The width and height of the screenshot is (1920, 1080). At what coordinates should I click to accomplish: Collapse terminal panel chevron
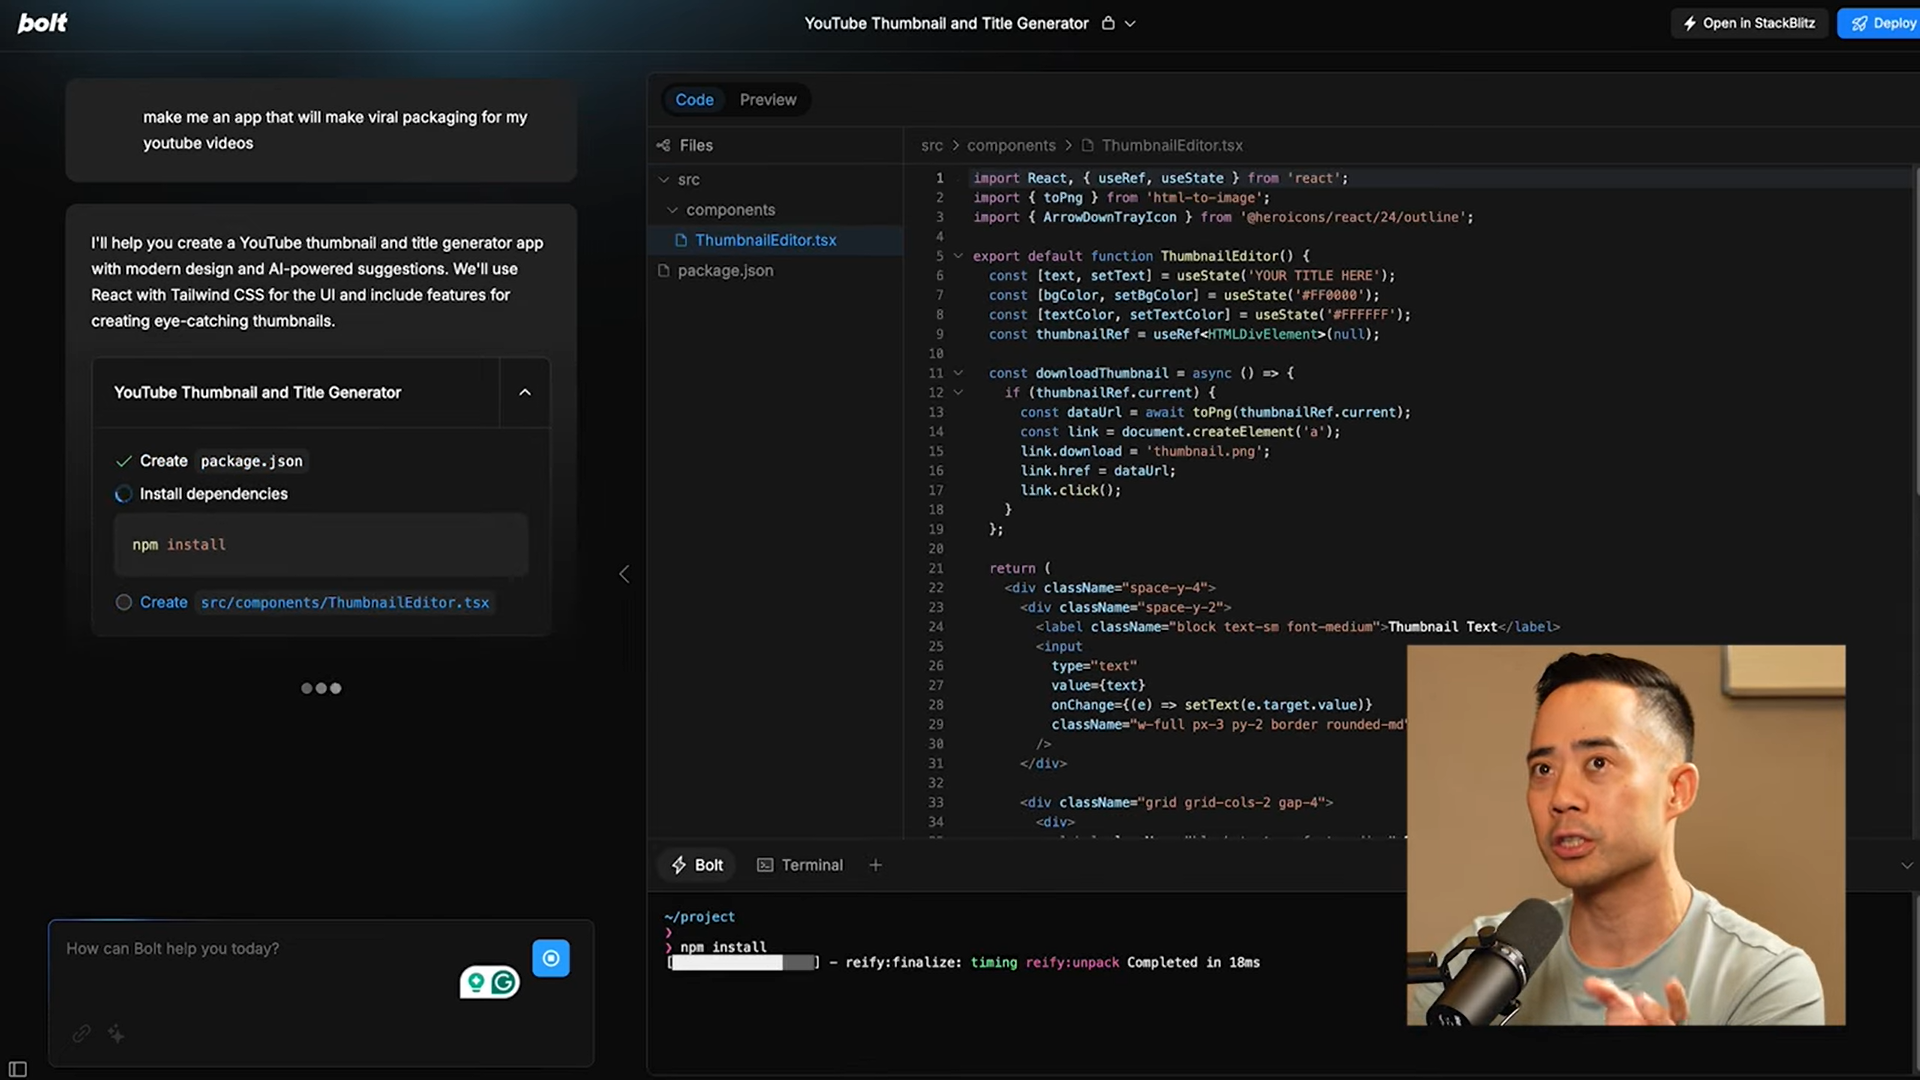click(1906, 866)
